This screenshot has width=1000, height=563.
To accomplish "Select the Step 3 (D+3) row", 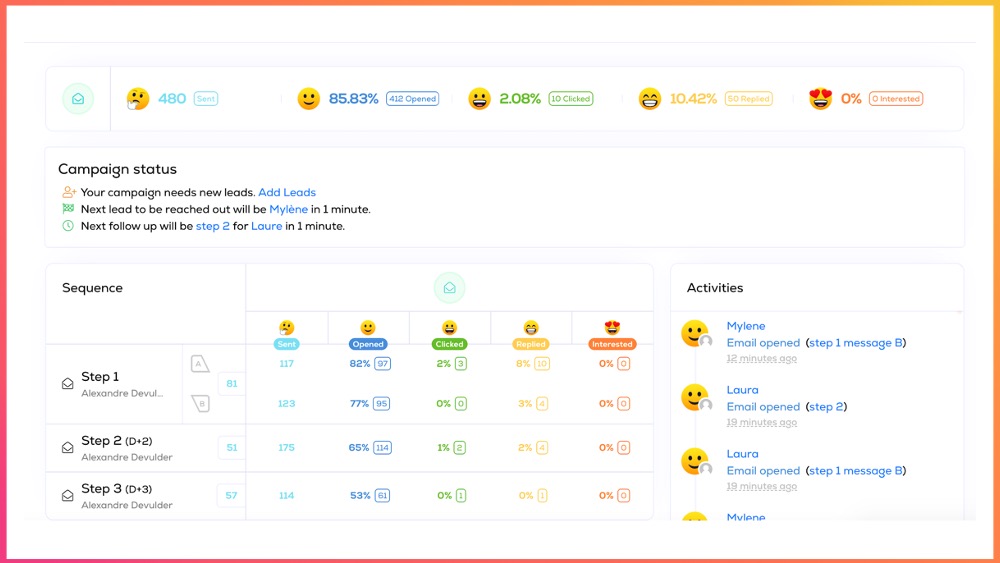I will tap(349, 496).
